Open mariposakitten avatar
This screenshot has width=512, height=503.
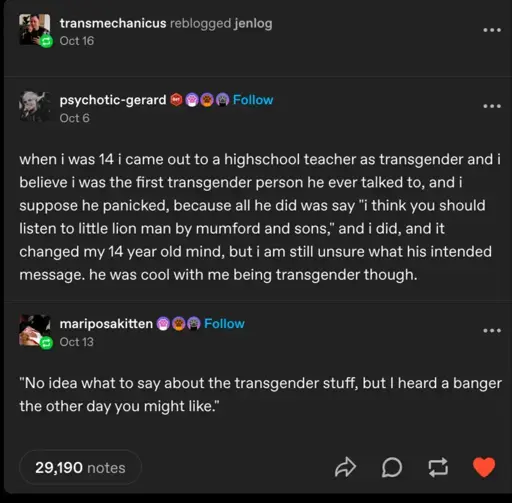point(35,331)
